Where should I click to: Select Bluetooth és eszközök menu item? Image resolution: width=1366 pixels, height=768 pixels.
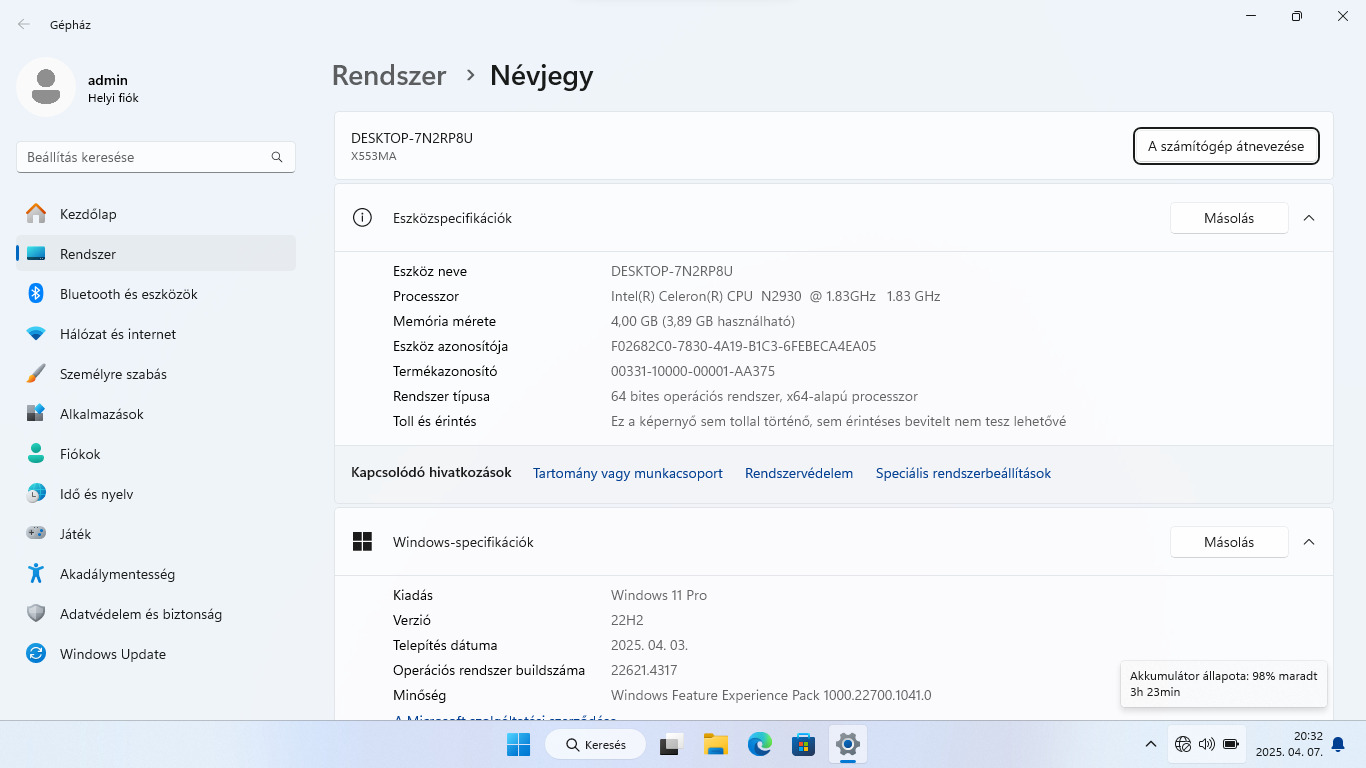[x=156, y=294]
